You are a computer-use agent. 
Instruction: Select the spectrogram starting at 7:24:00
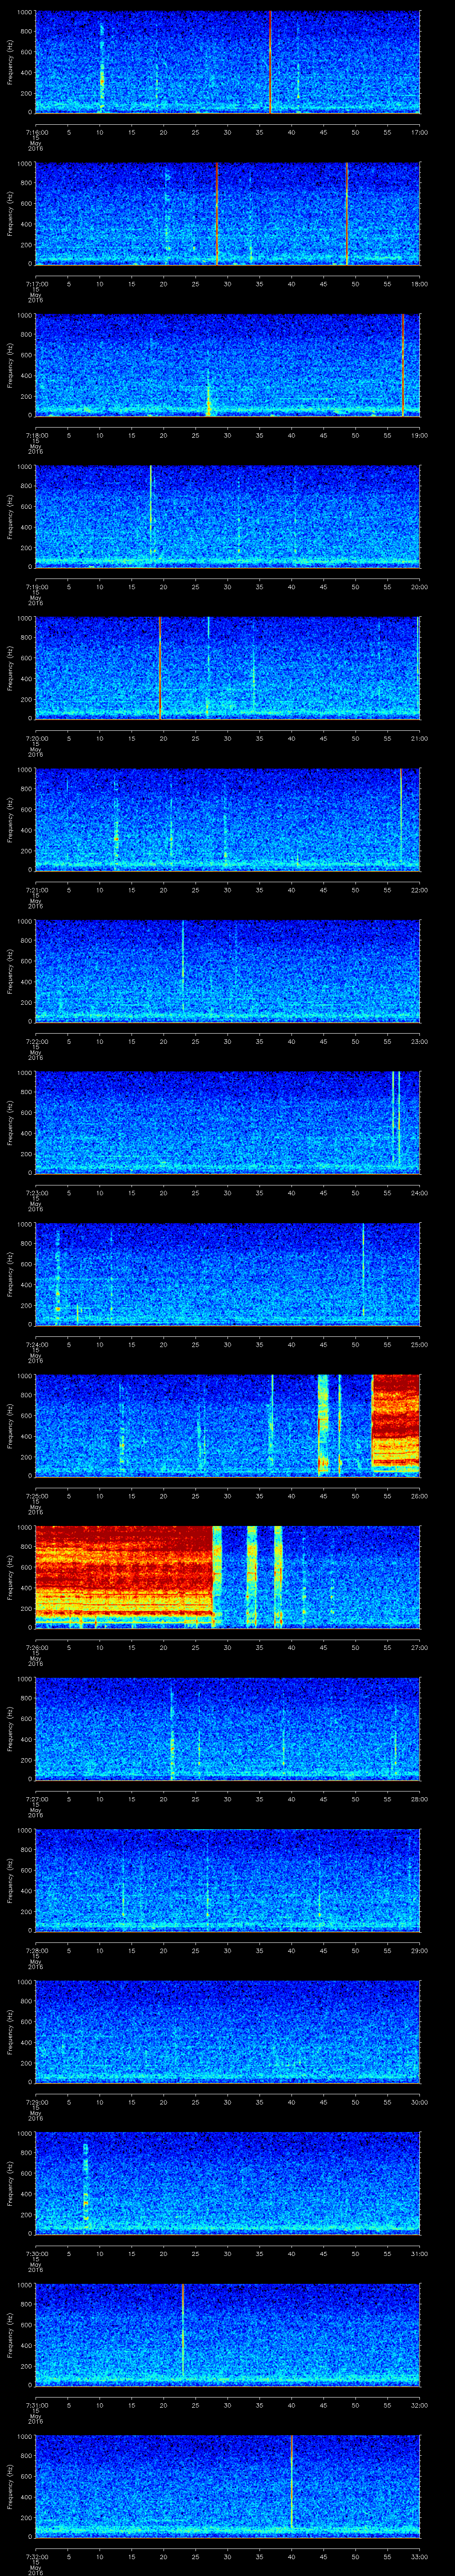227,1274
